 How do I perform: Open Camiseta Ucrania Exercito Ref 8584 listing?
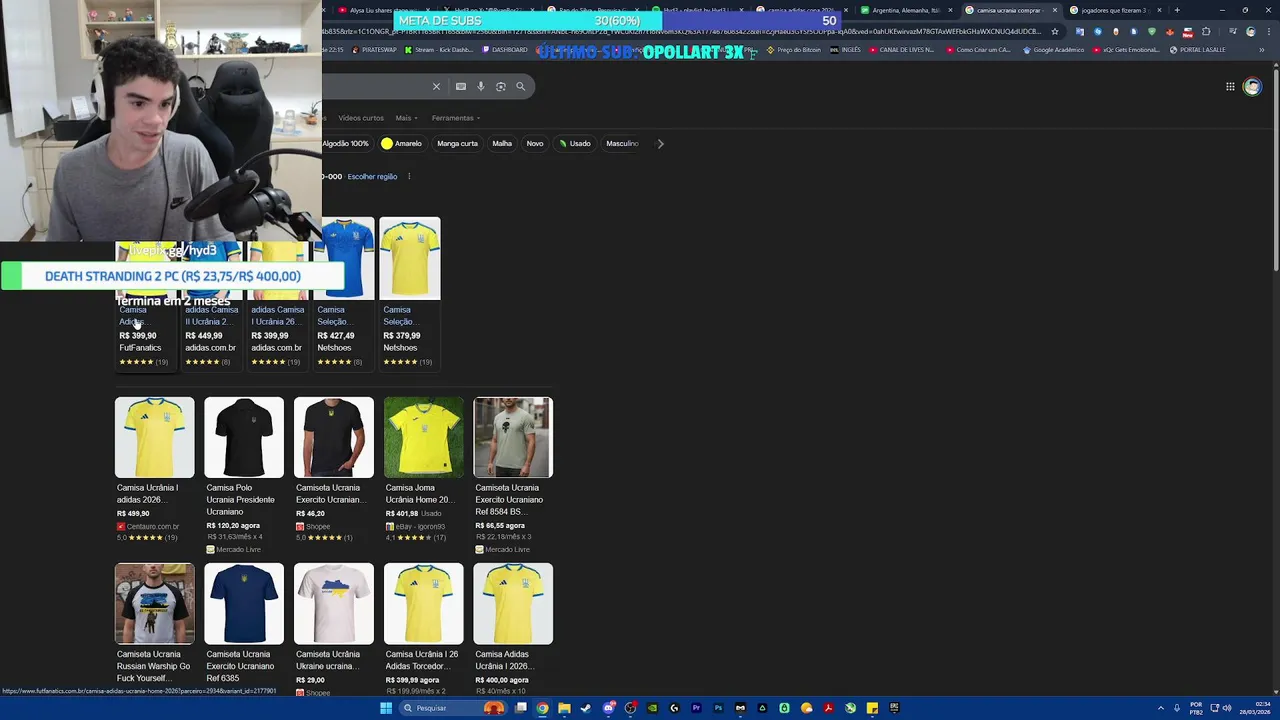(x=513, y=476)
